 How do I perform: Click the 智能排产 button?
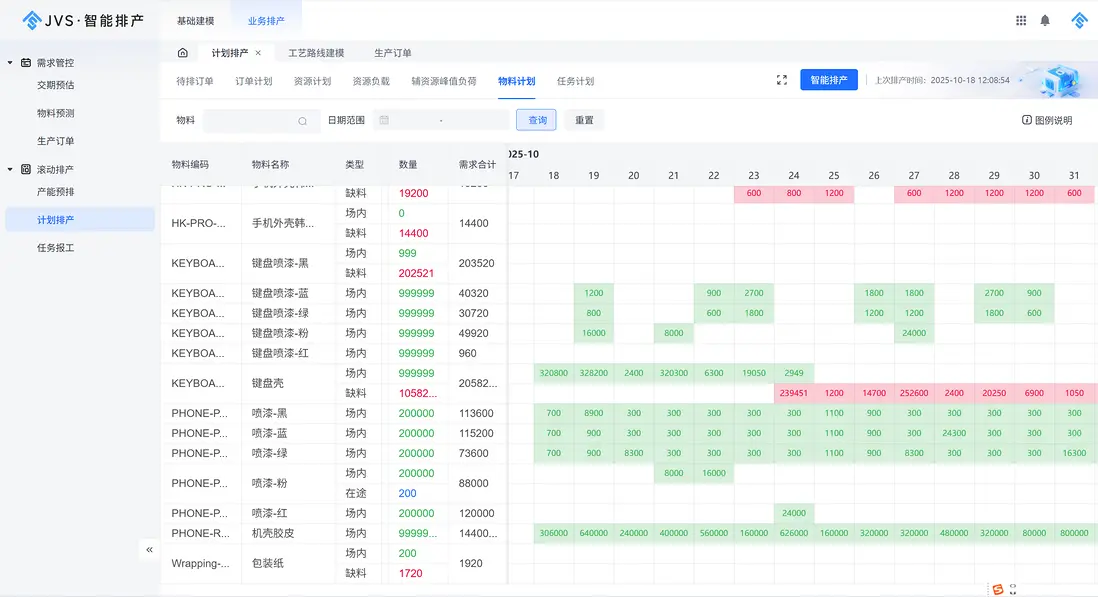pos(828,80)
